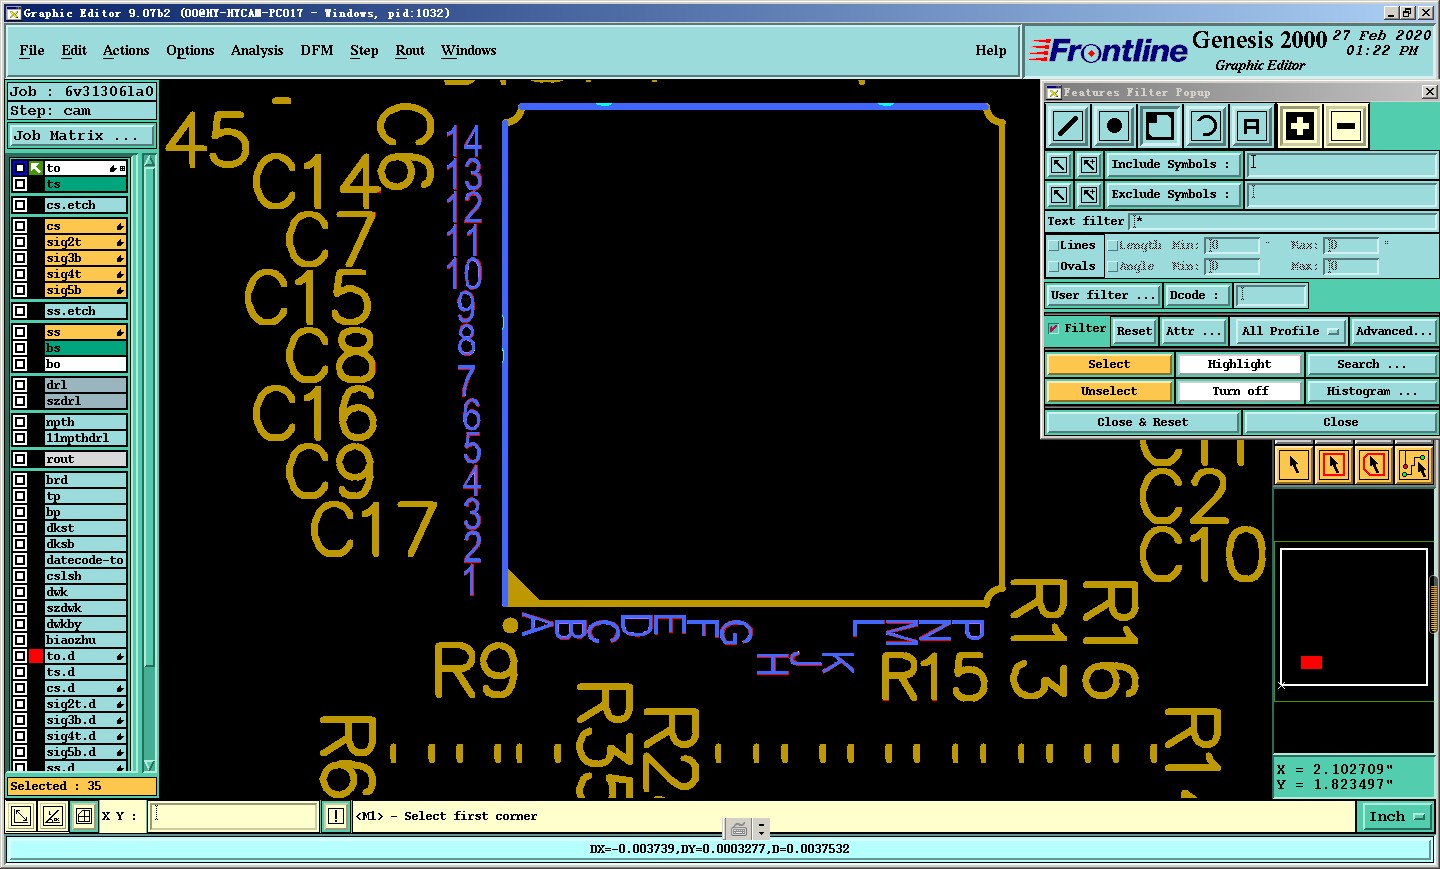Click the Include Symbols add-pick arrow icon
The image size is (1440, 869).
tap(1089, 165)
